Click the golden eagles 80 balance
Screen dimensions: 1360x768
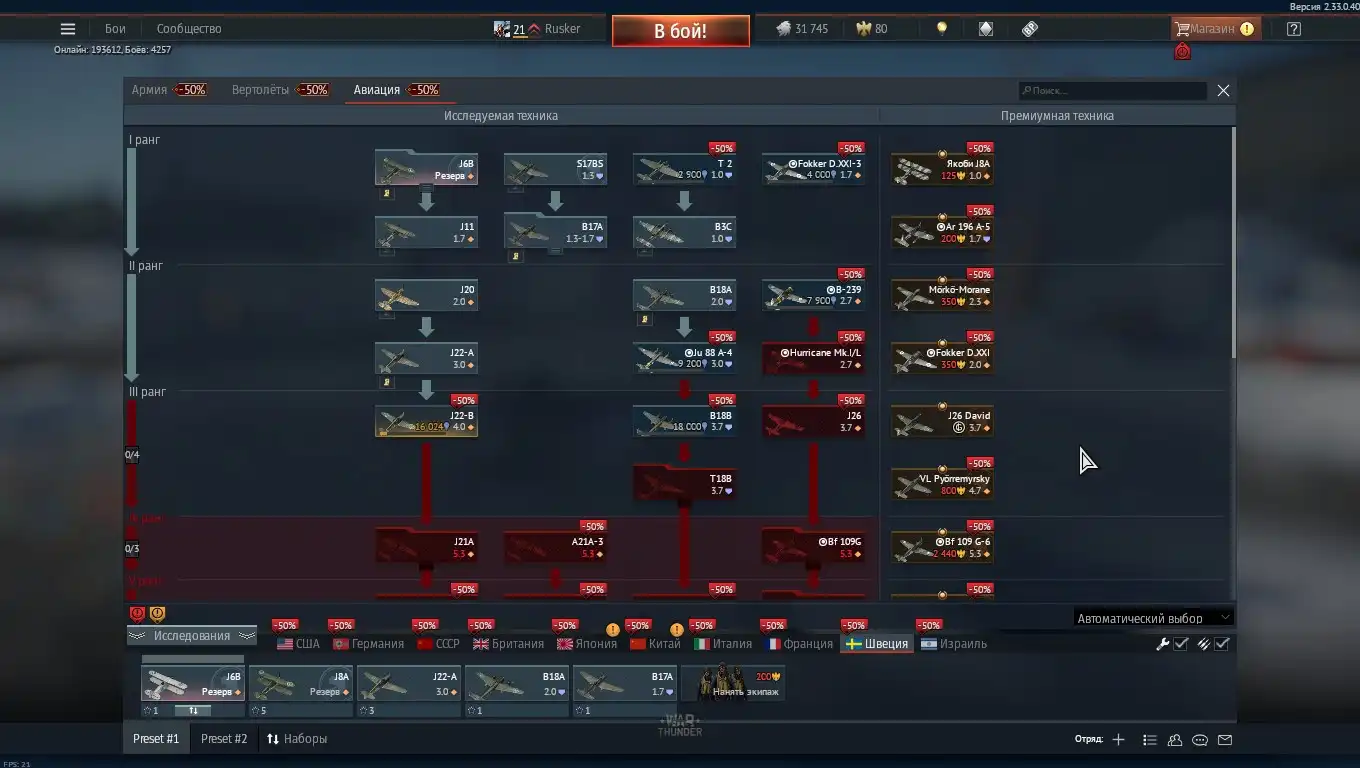point(871,29)
